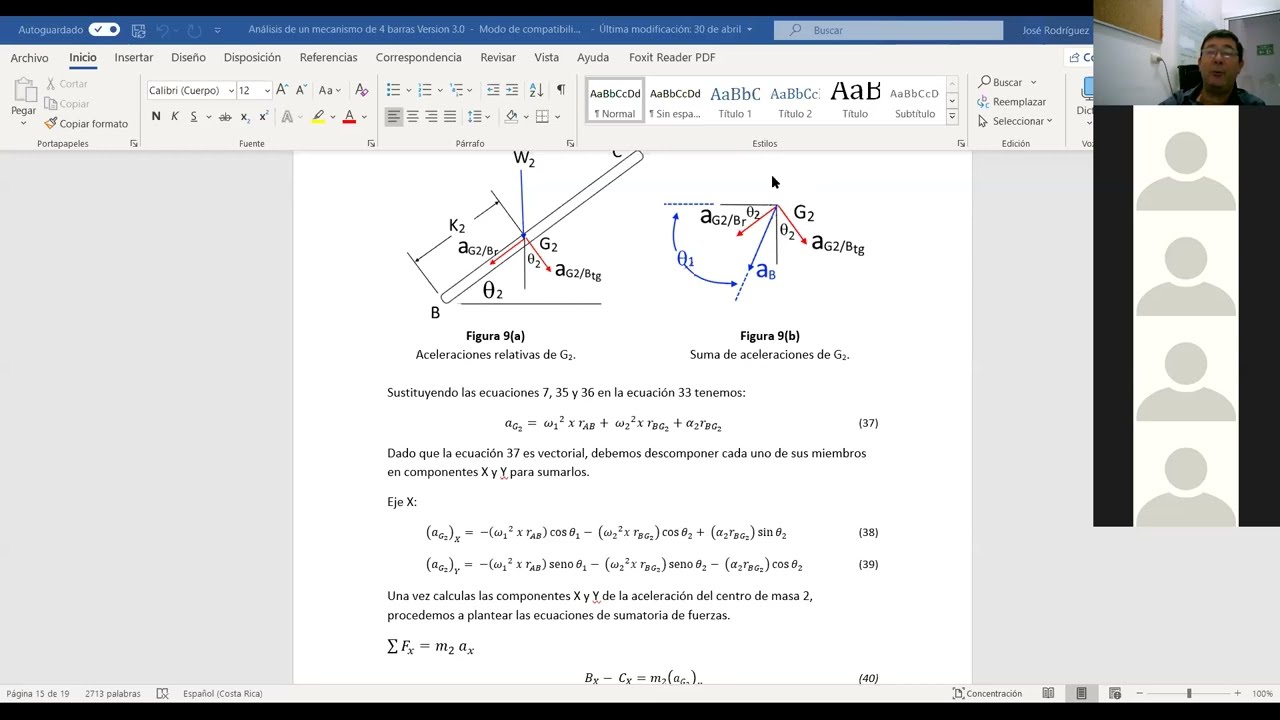Viewport: 1280px width, 720px height.
Task: Switch to the Diseño tab
Action: click(x=188, y=58)
